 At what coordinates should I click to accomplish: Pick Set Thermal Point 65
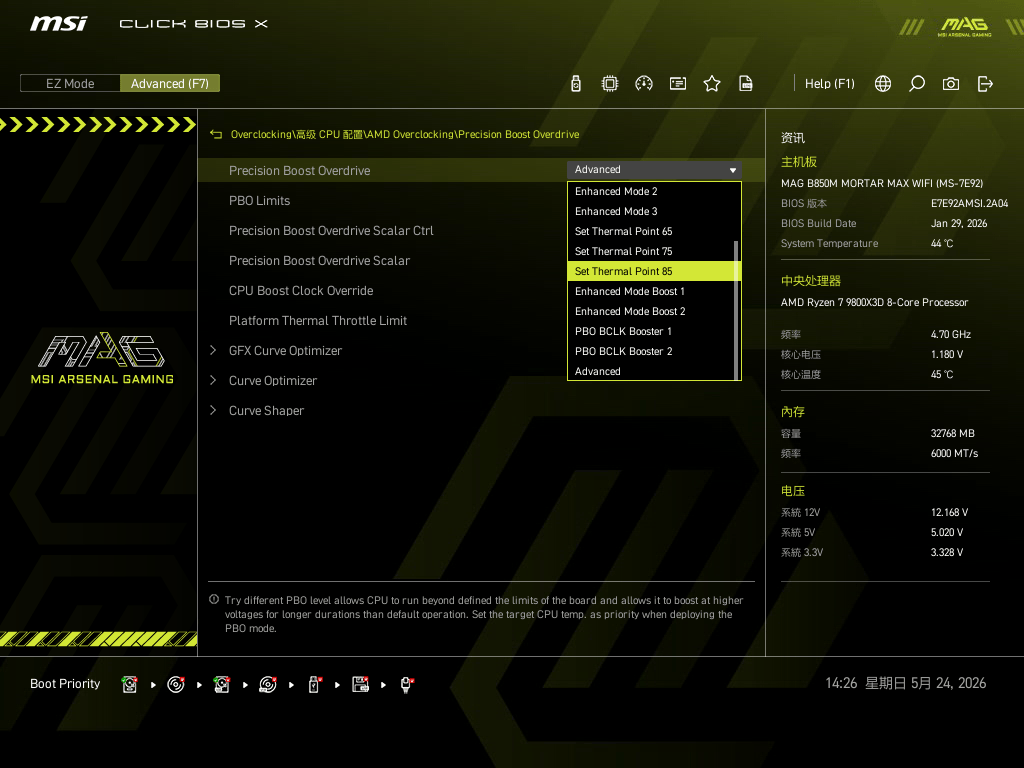(x=654, y=231)
